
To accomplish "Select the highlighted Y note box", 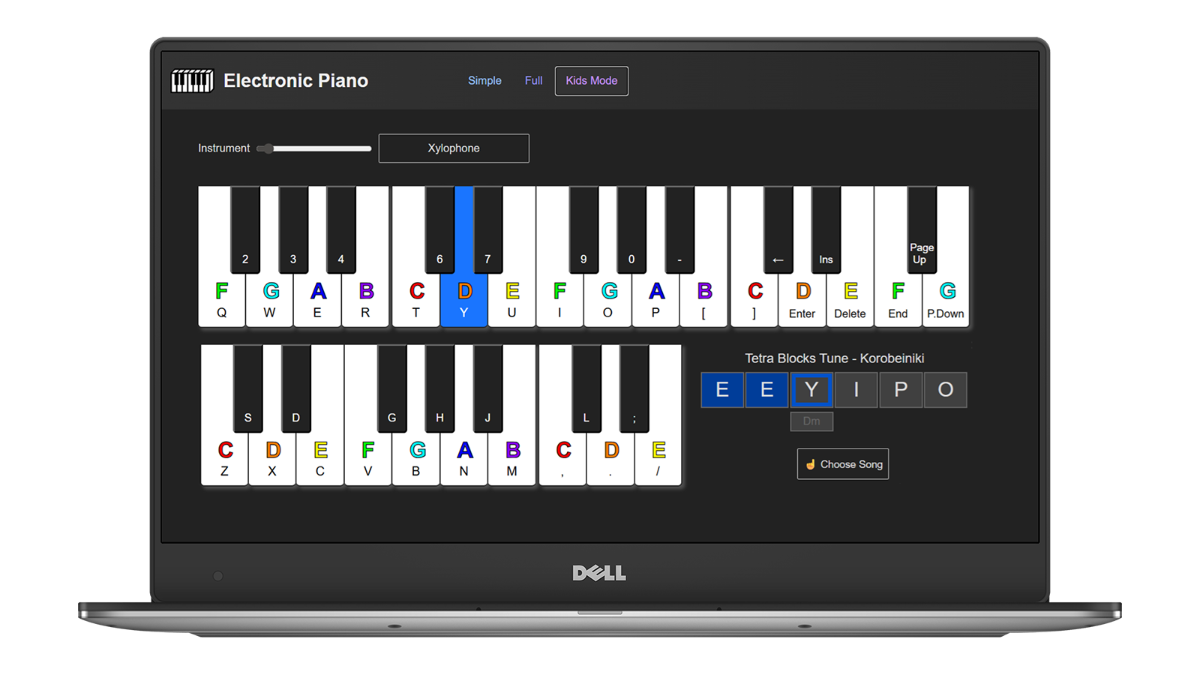I will click(811, 390).
